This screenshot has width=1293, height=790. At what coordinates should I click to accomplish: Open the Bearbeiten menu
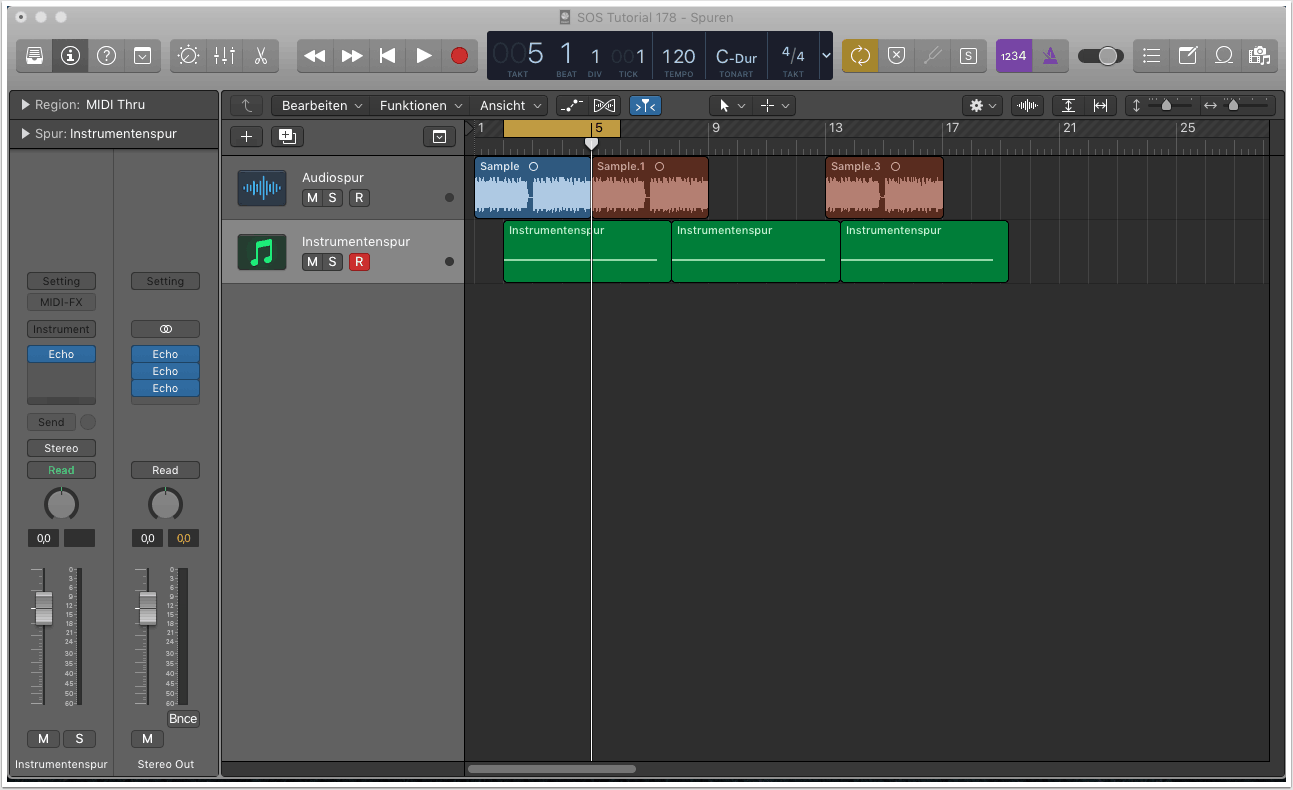(320, 105)
